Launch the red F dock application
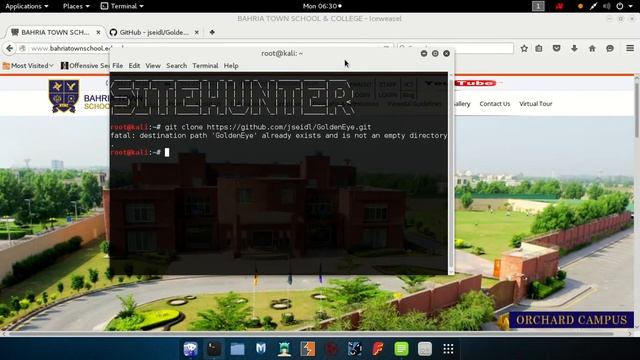This screenshot has width=640, height=360. coord(378,349)
